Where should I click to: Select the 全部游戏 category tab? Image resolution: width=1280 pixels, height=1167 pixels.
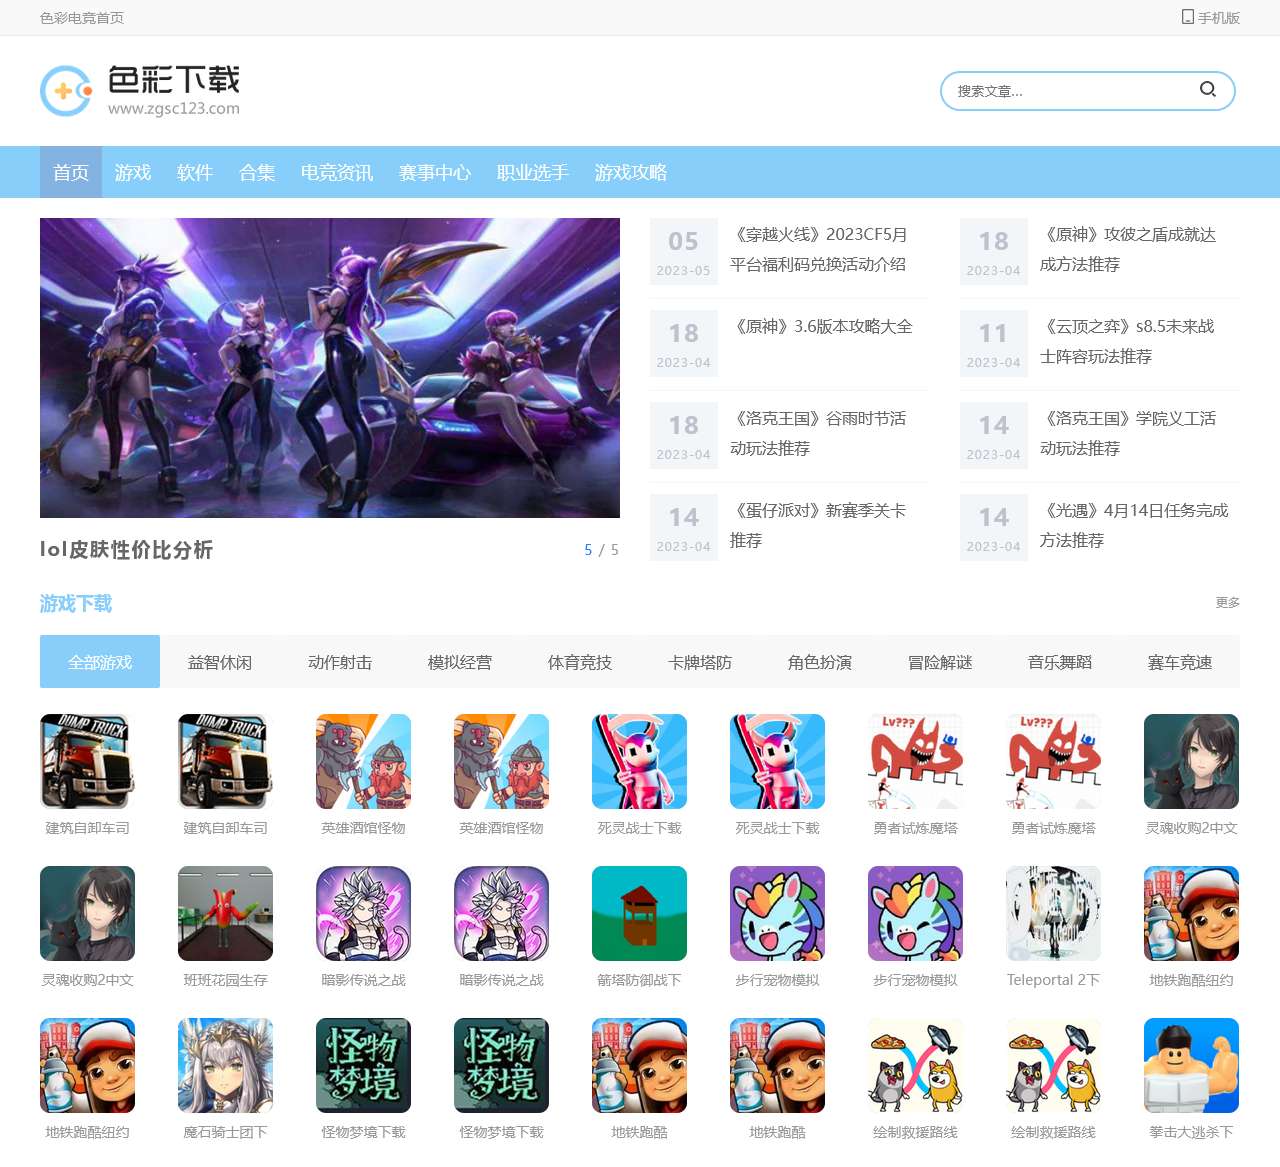pyautogui.click(x=100, y=661)
